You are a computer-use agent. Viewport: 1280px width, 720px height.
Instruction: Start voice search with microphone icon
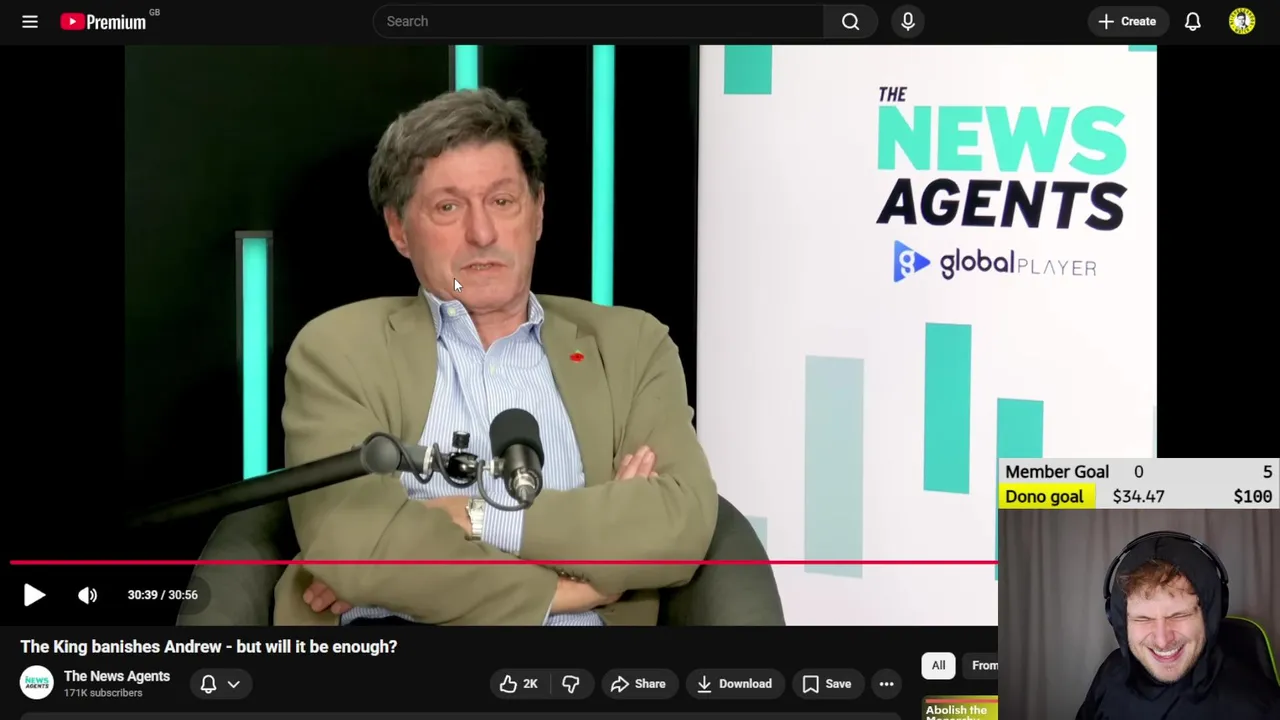pyautogui.click(x=908, y=21)
